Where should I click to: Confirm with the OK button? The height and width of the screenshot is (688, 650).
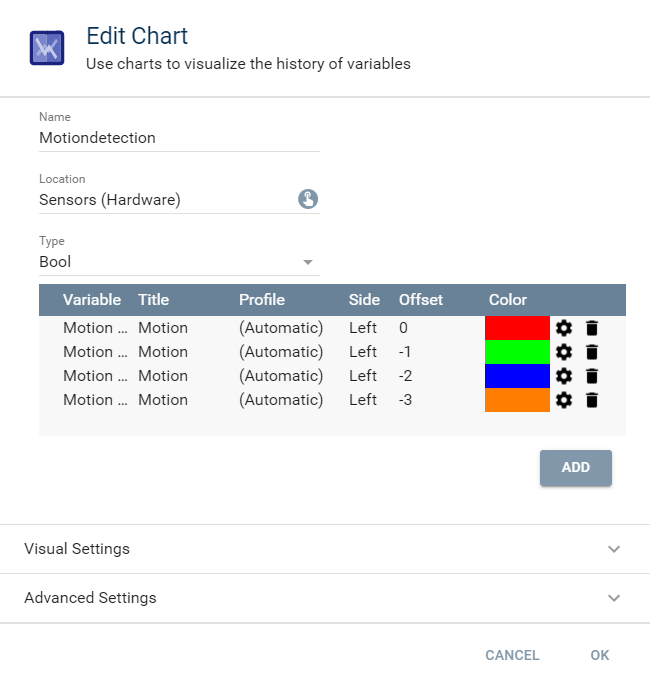(599, 655)
